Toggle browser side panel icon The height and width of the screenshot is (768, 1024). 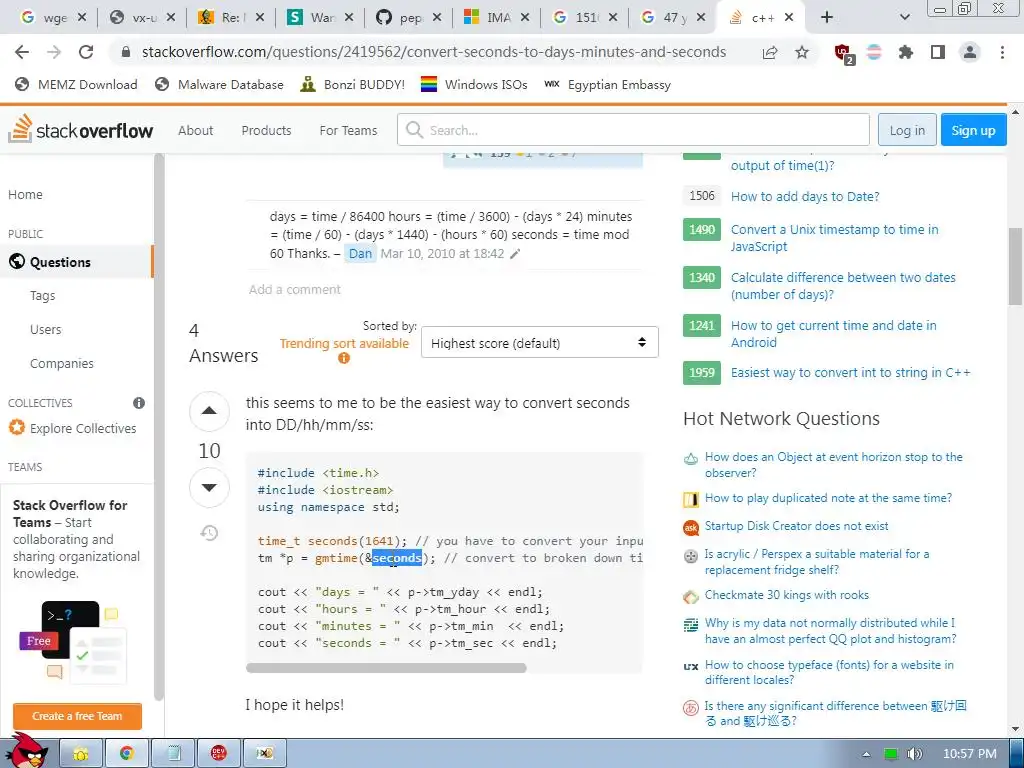point(938,52)
